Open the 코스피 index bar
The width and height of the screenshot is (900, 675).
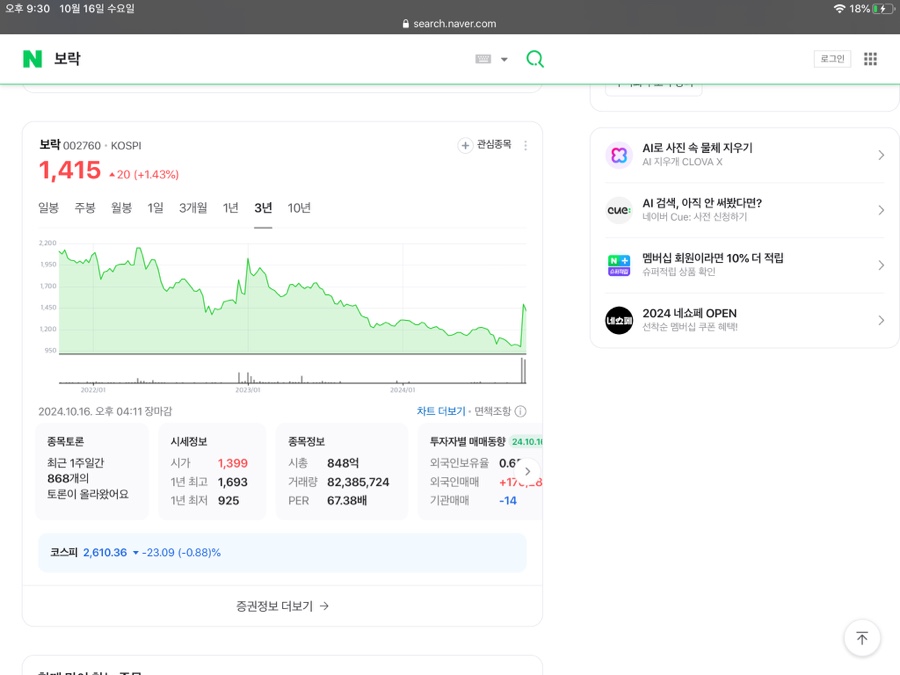coord(282,552)
